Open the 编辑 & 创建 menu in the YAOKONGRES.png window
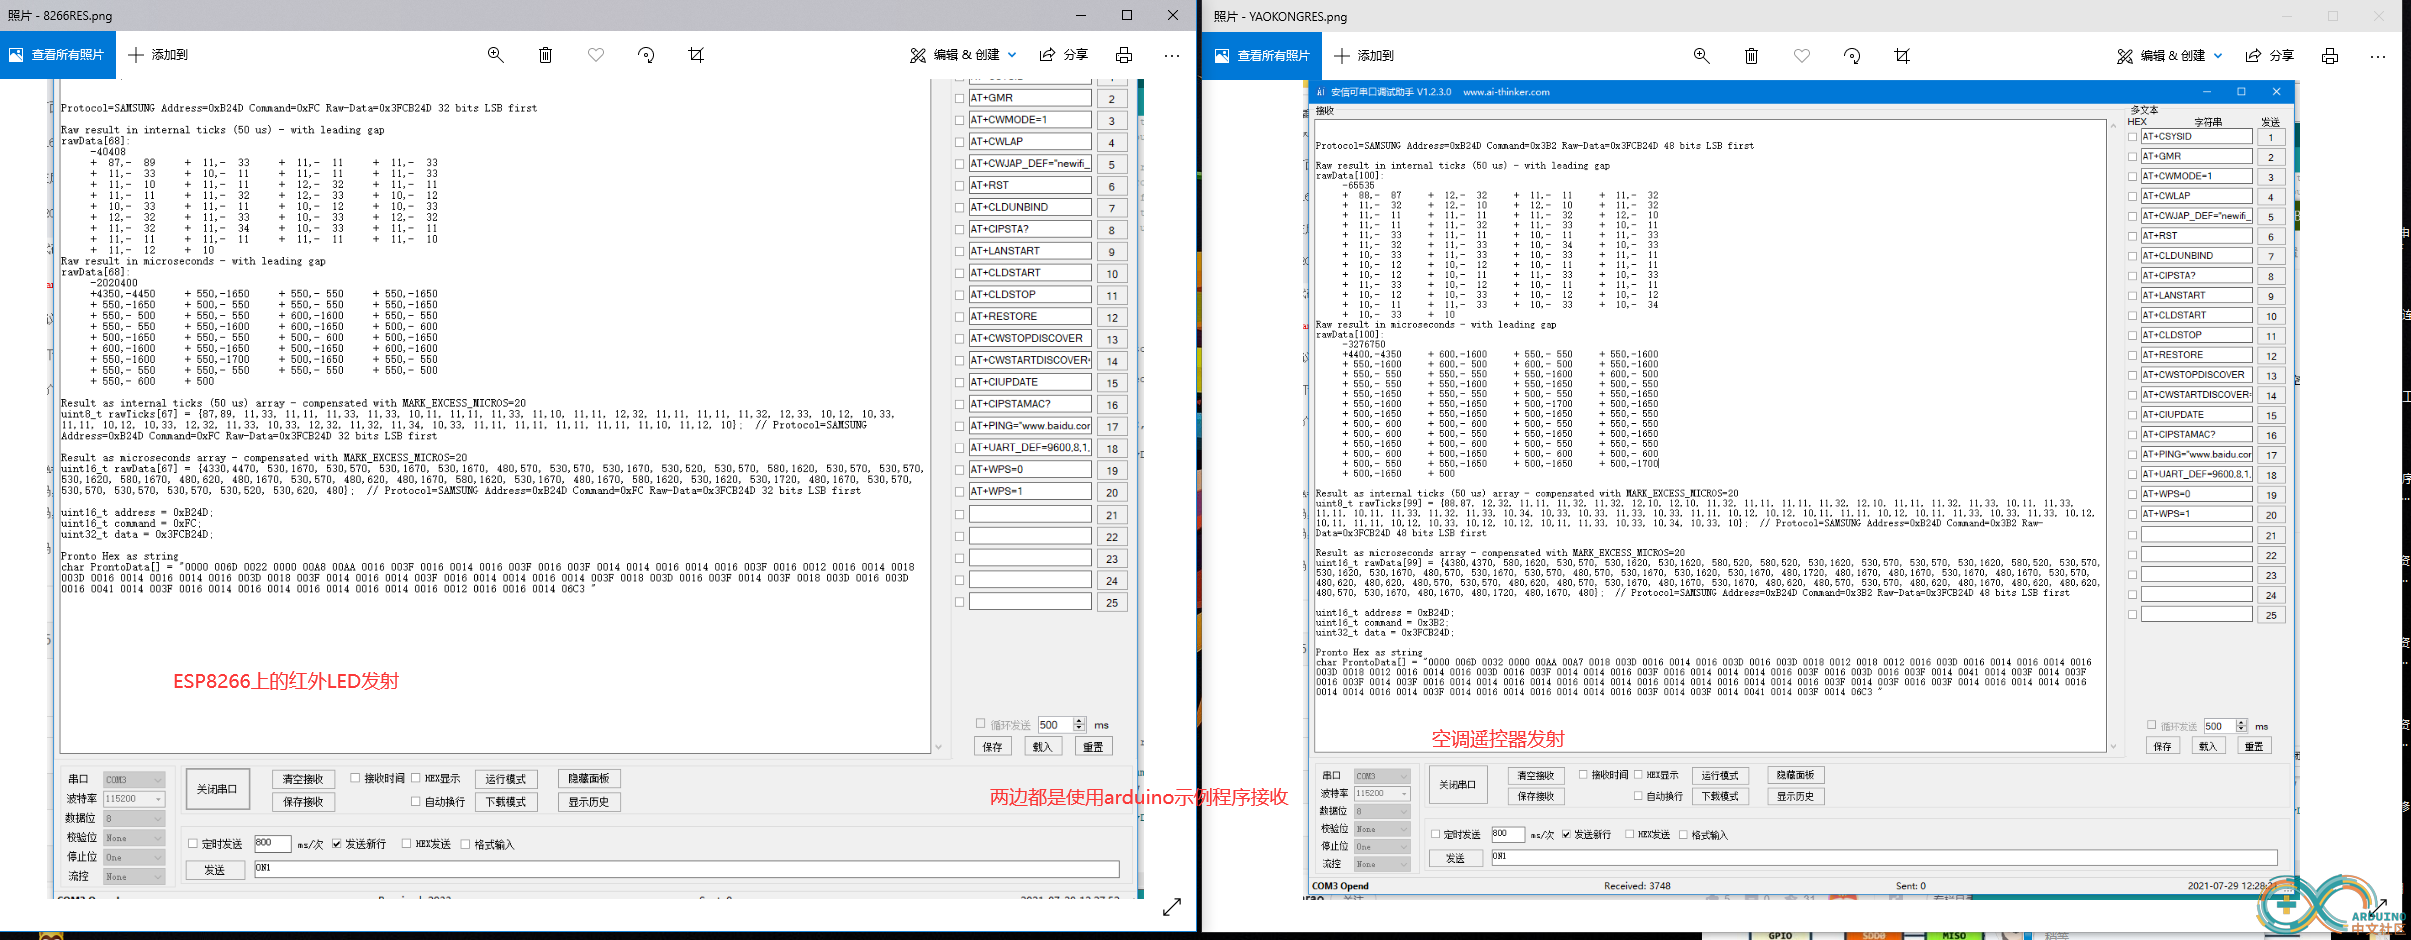This screenshot has width=2411, height=940. (x=2169, y=56)
